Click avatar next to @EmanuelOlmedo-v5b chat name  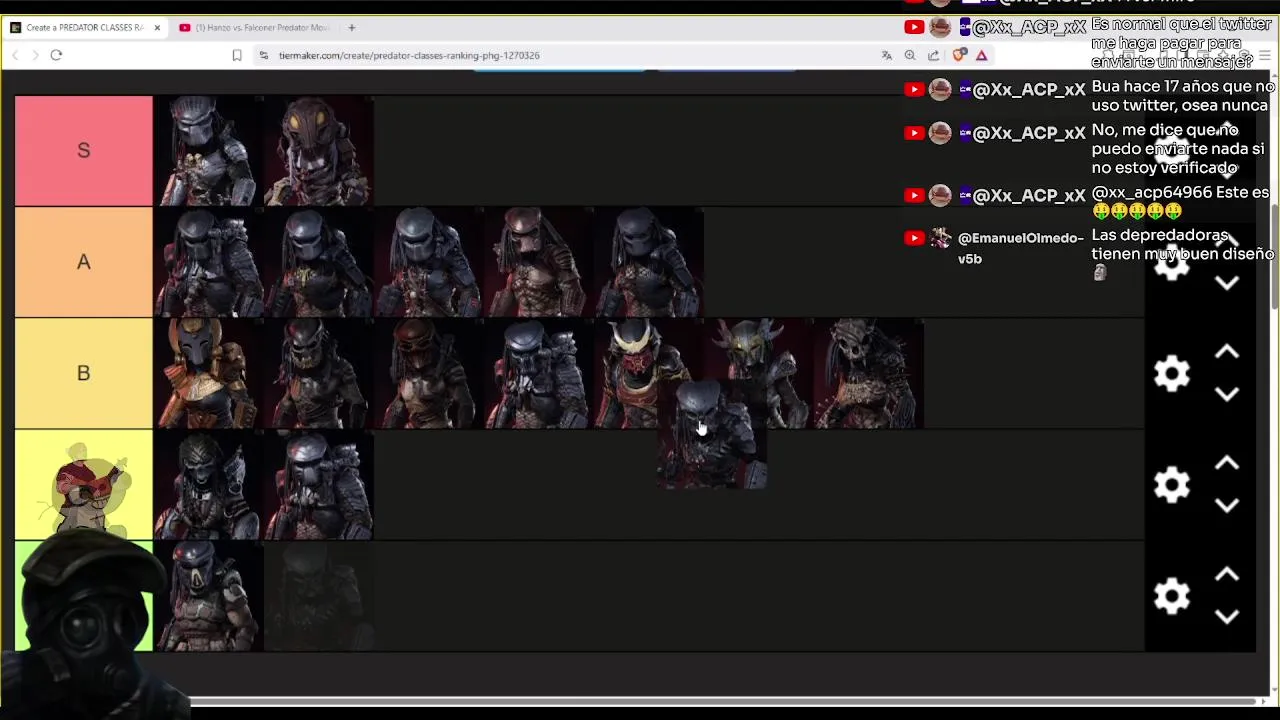coord(940,238)
